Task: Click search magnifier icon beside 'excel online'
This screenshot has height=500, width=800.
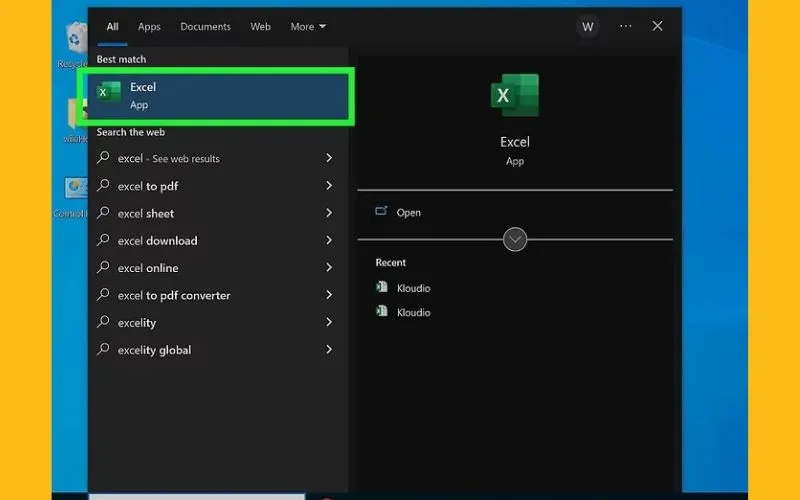Action: coord(103,267)
